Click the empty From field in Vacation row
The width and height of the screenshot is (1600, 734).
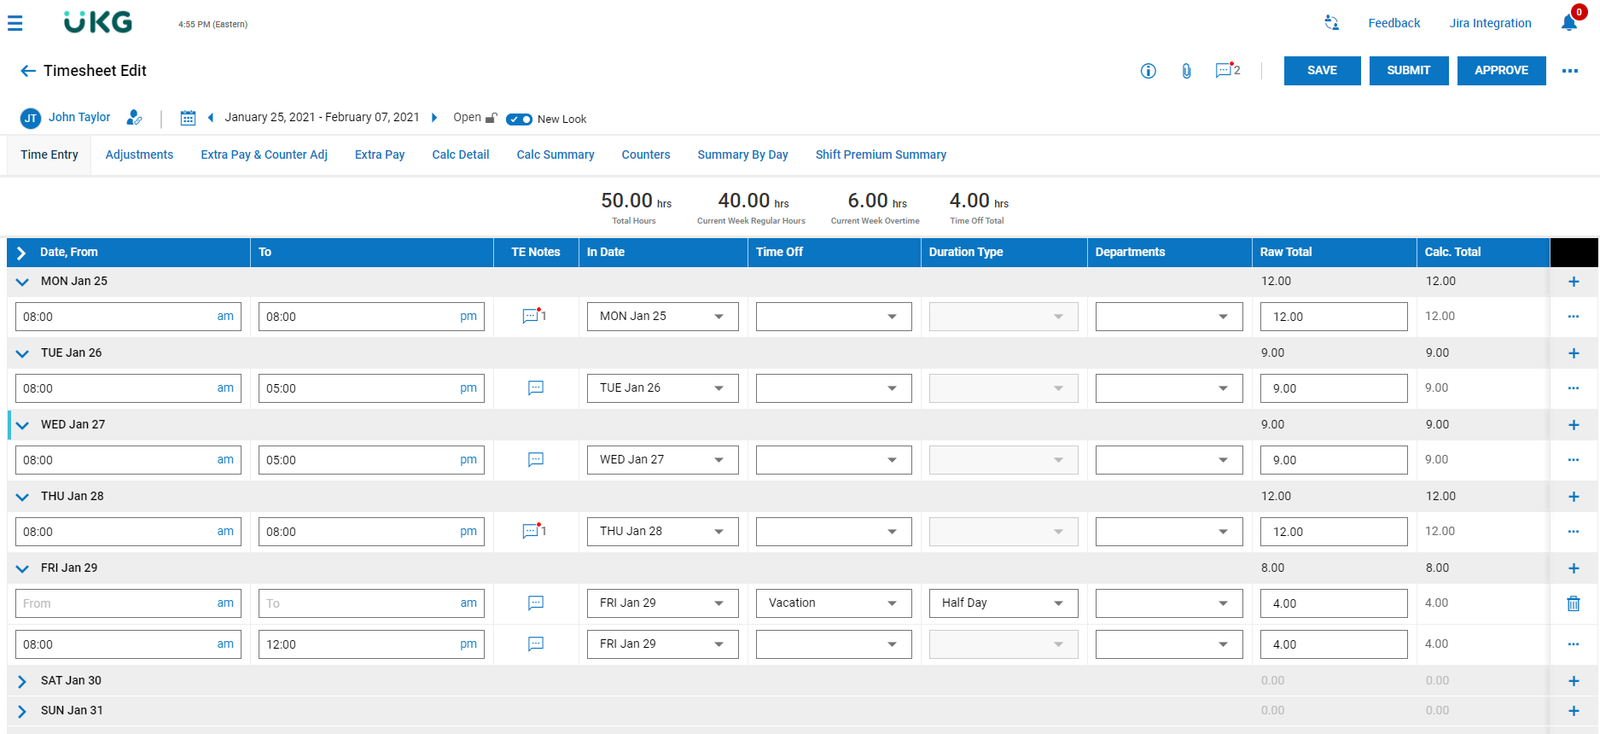tap(128, 603)
